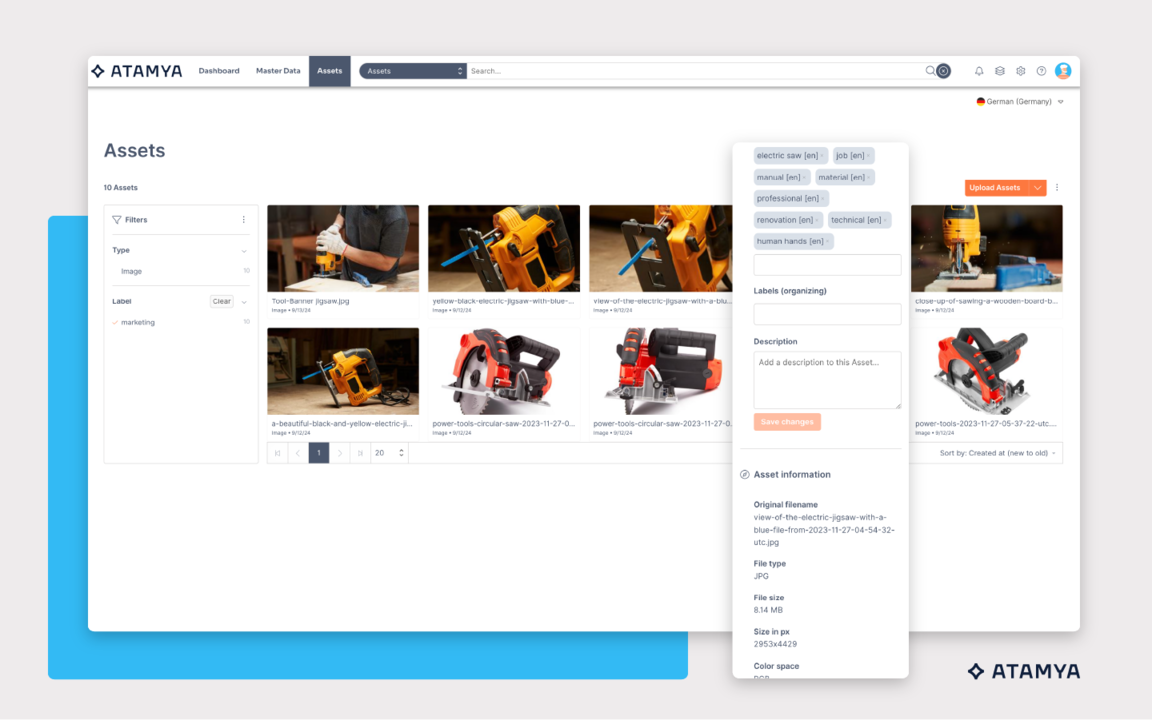
Task: Click the '10 Assets' count text
Action: pos(120,188)
